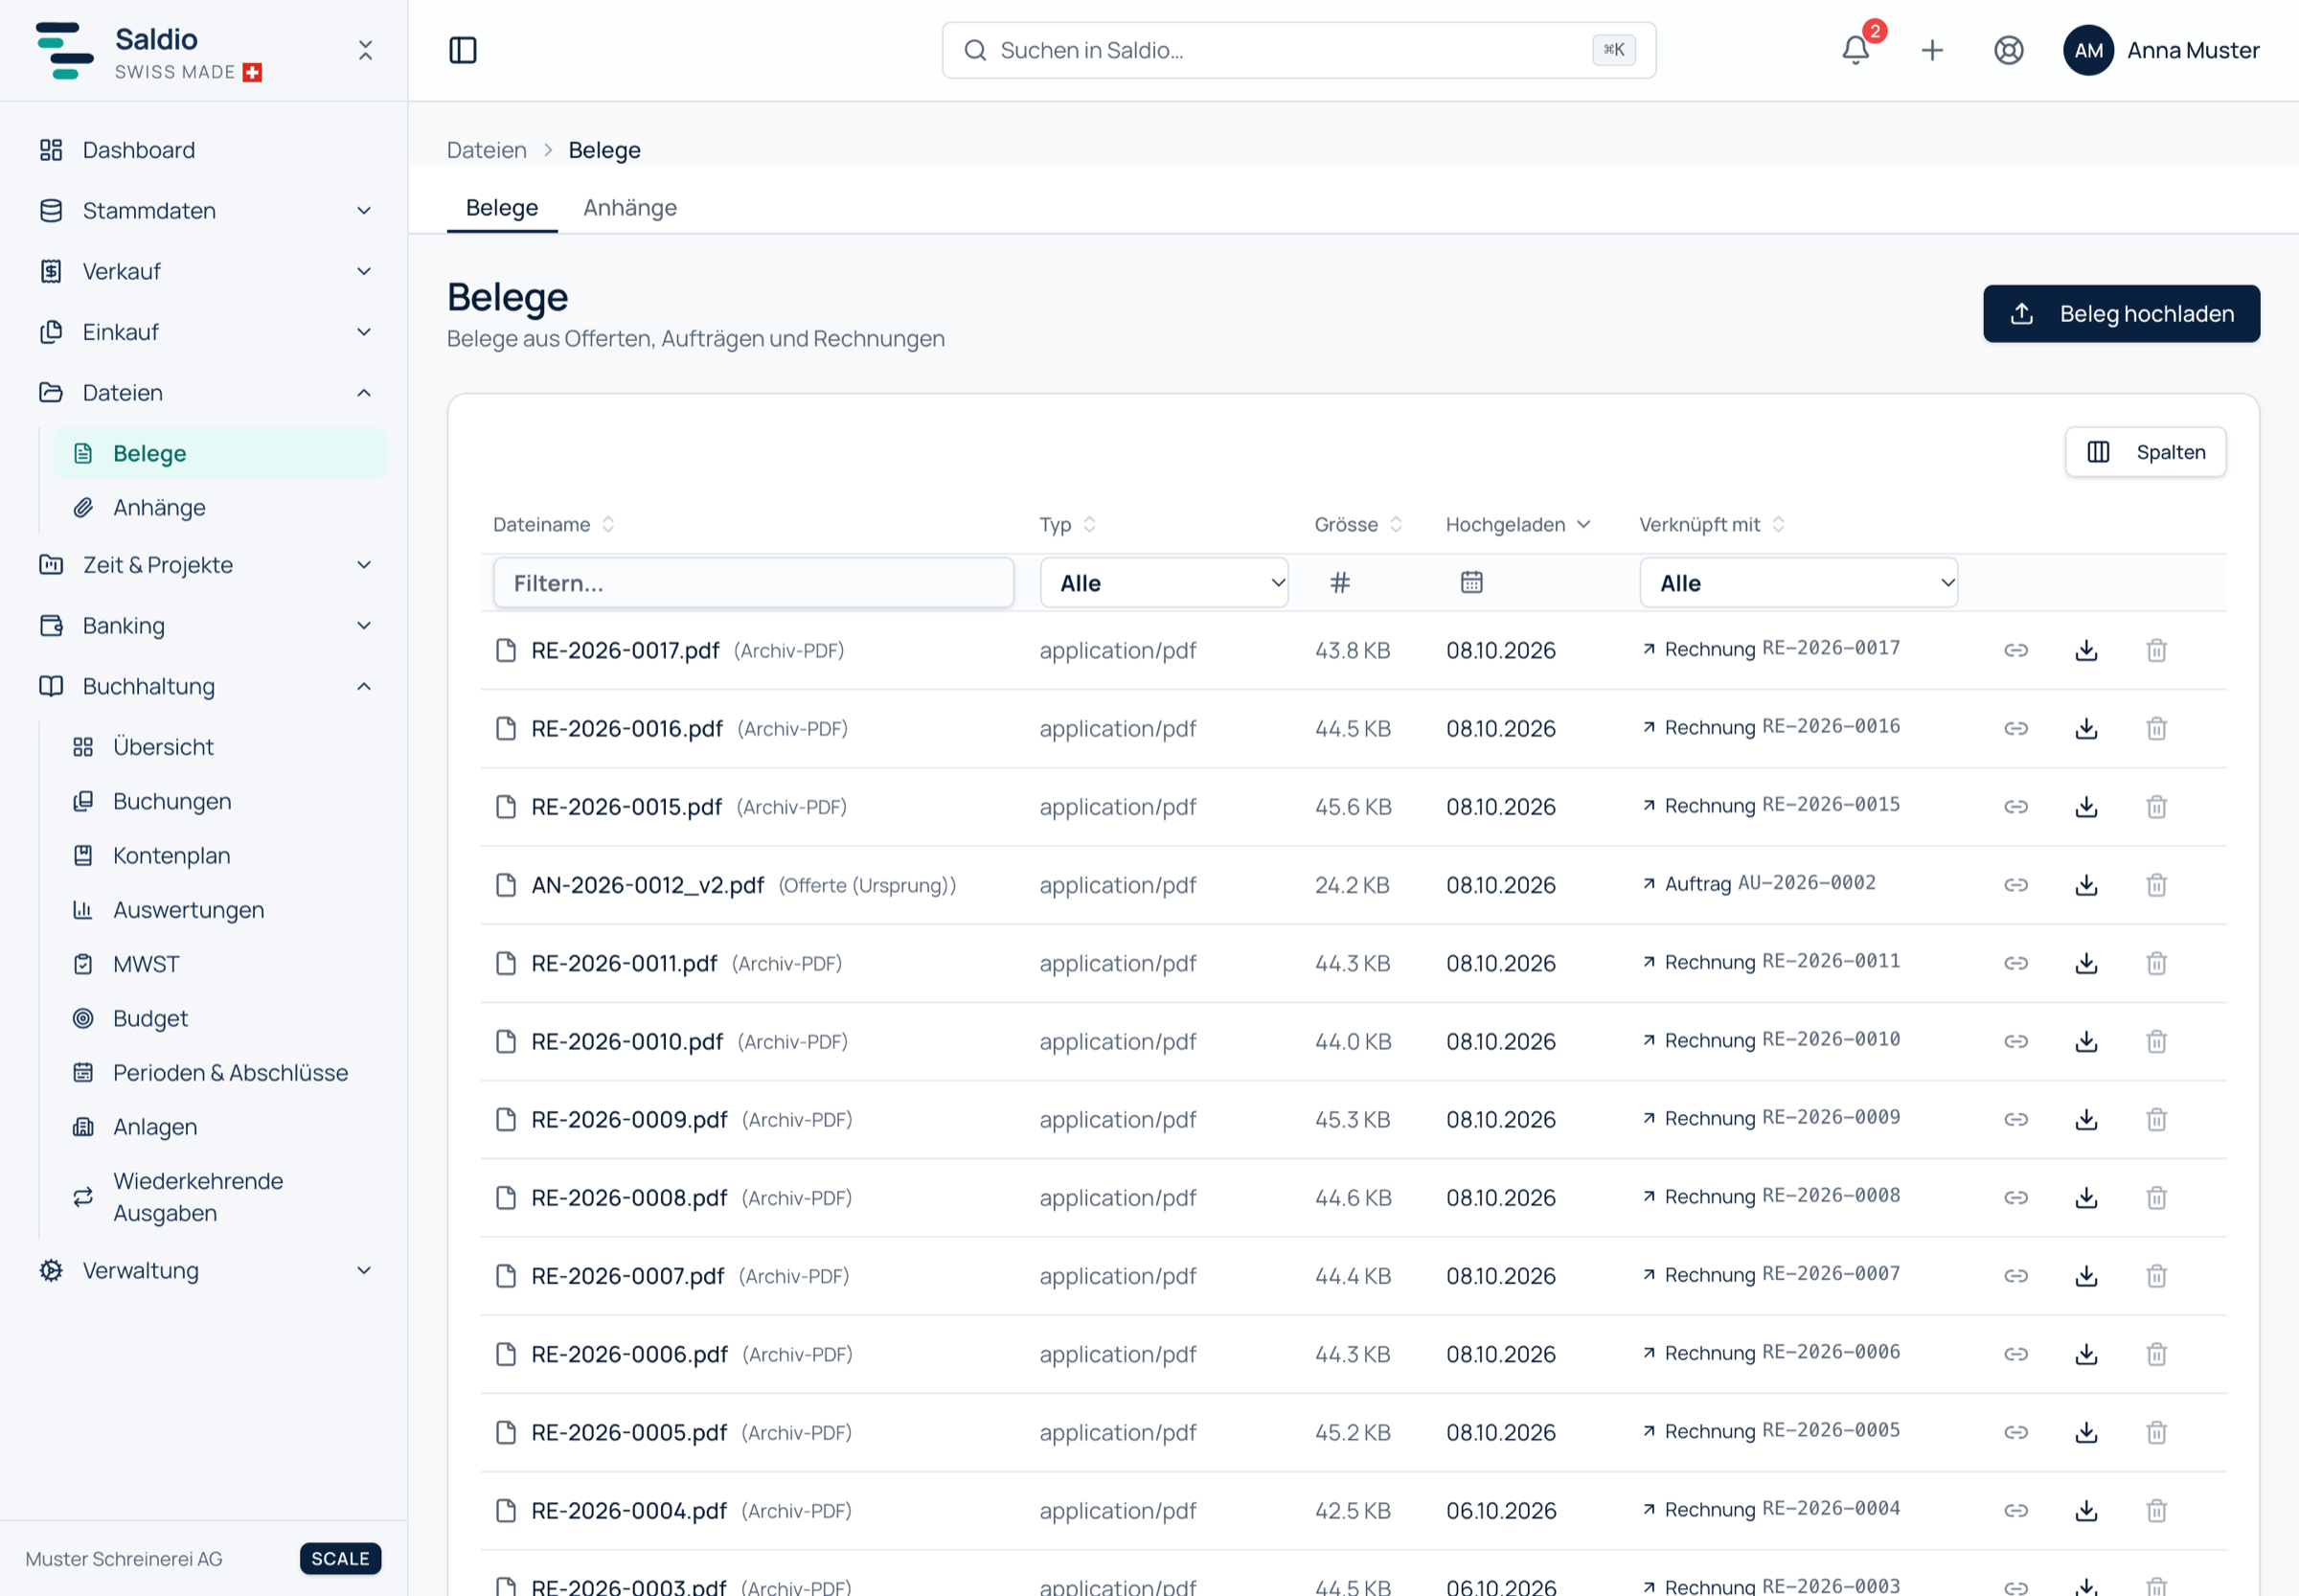Download RE-2026-0017.pdf file
2299x1596 pixels.
pyautogui.click(x=2086, y=650)
